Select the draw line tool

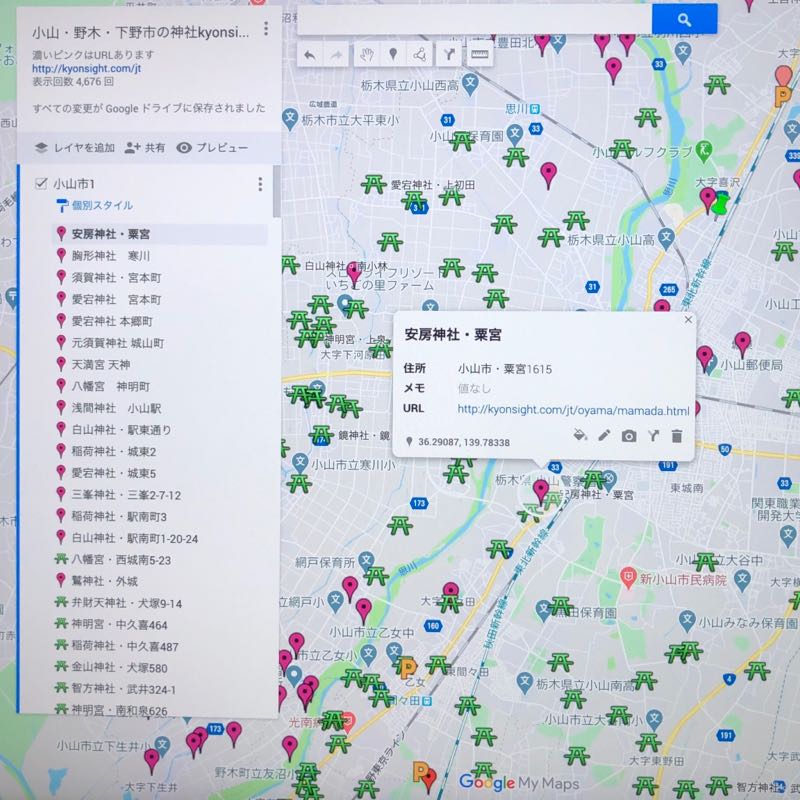(x=421, y=55)
